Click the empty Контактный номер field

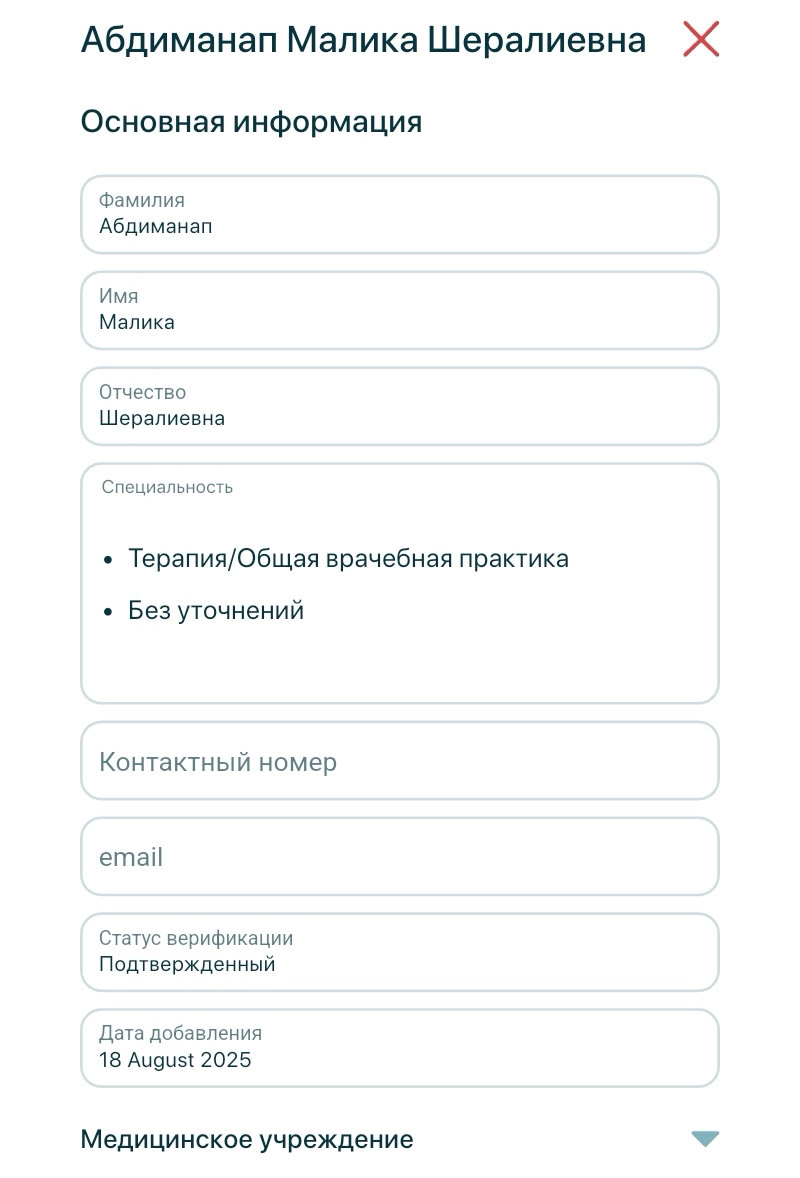point(400,761)
